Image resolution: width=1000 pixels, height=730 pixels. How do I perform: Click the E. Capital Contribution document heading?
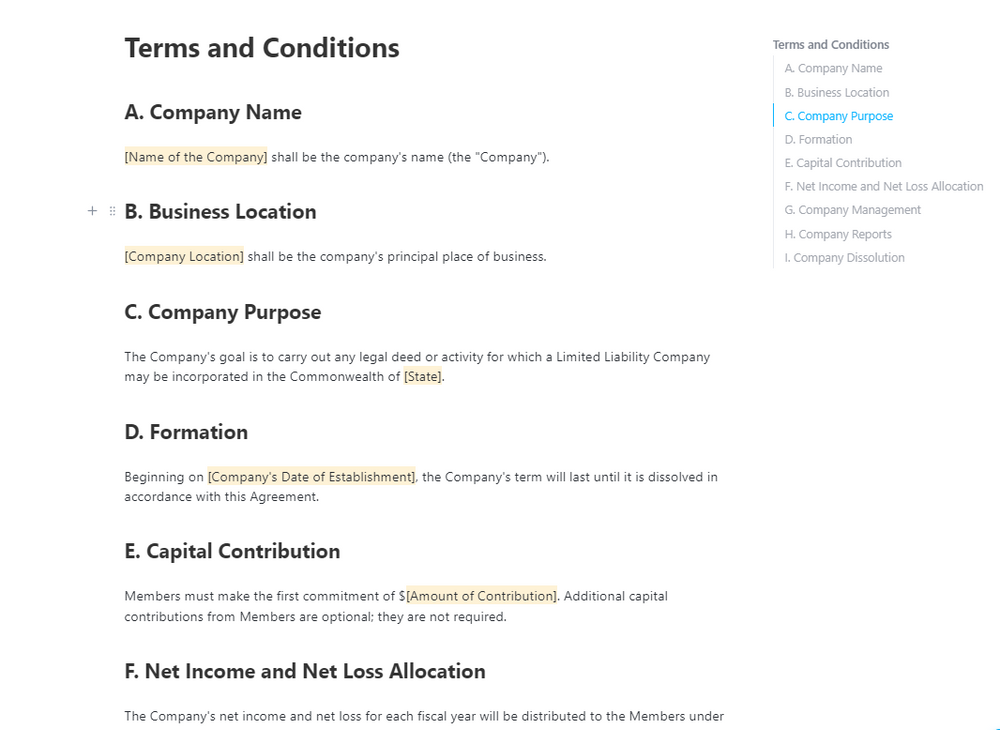(232, 551)
